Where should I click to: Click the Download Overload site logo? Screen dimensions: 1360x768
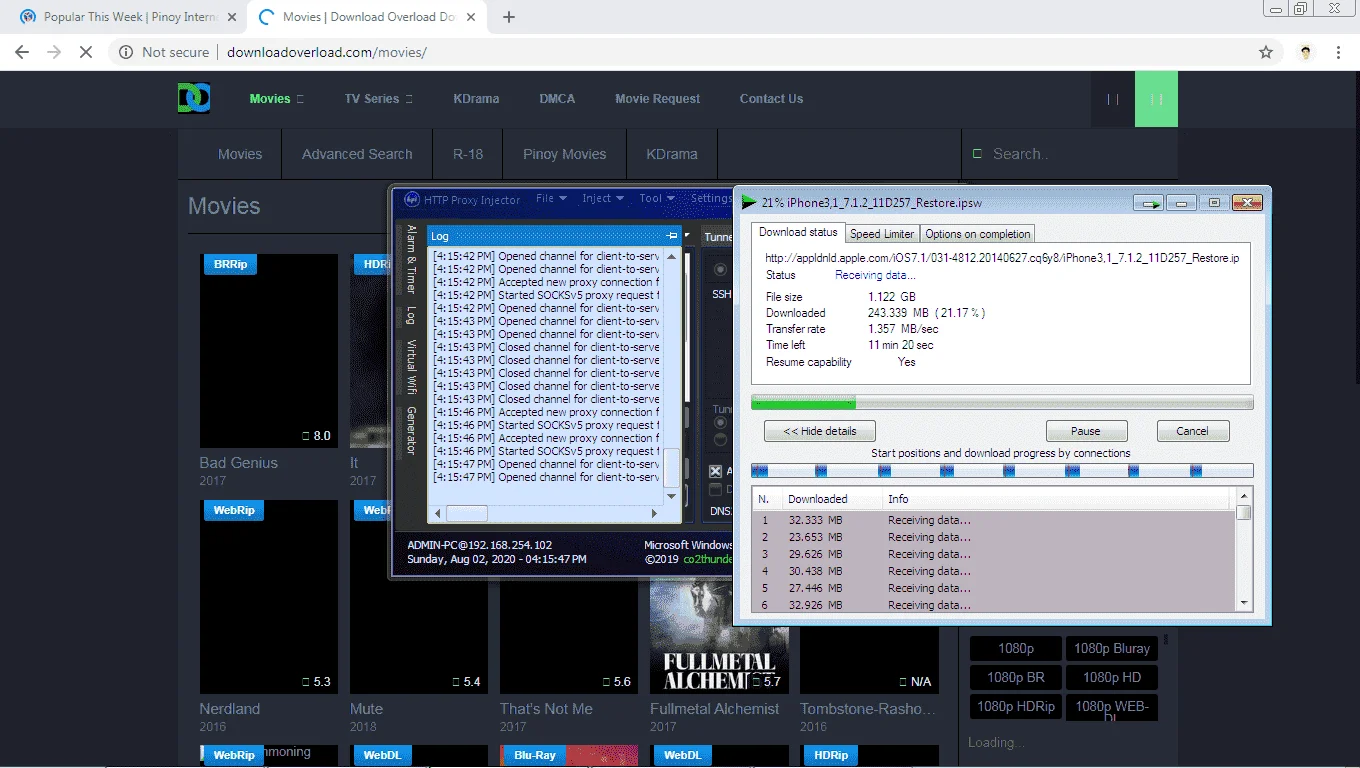[x=194, y=98]
